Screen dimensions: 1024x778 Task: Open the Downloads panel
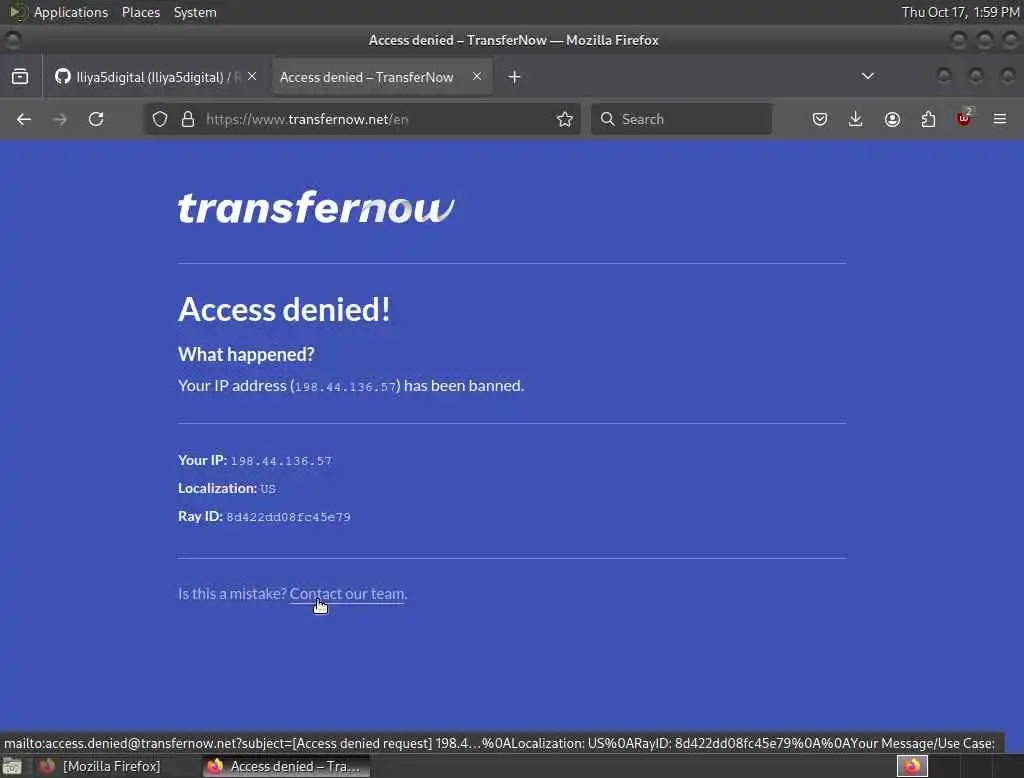click(856, 119)
